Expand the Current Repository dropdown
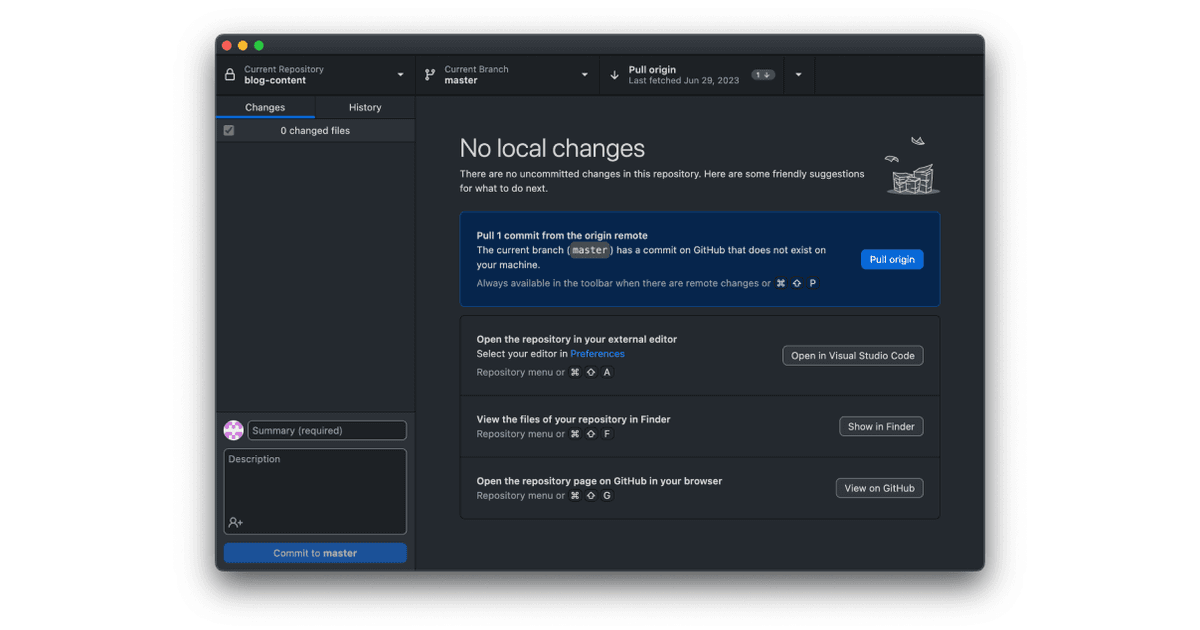 coord(400,75)
